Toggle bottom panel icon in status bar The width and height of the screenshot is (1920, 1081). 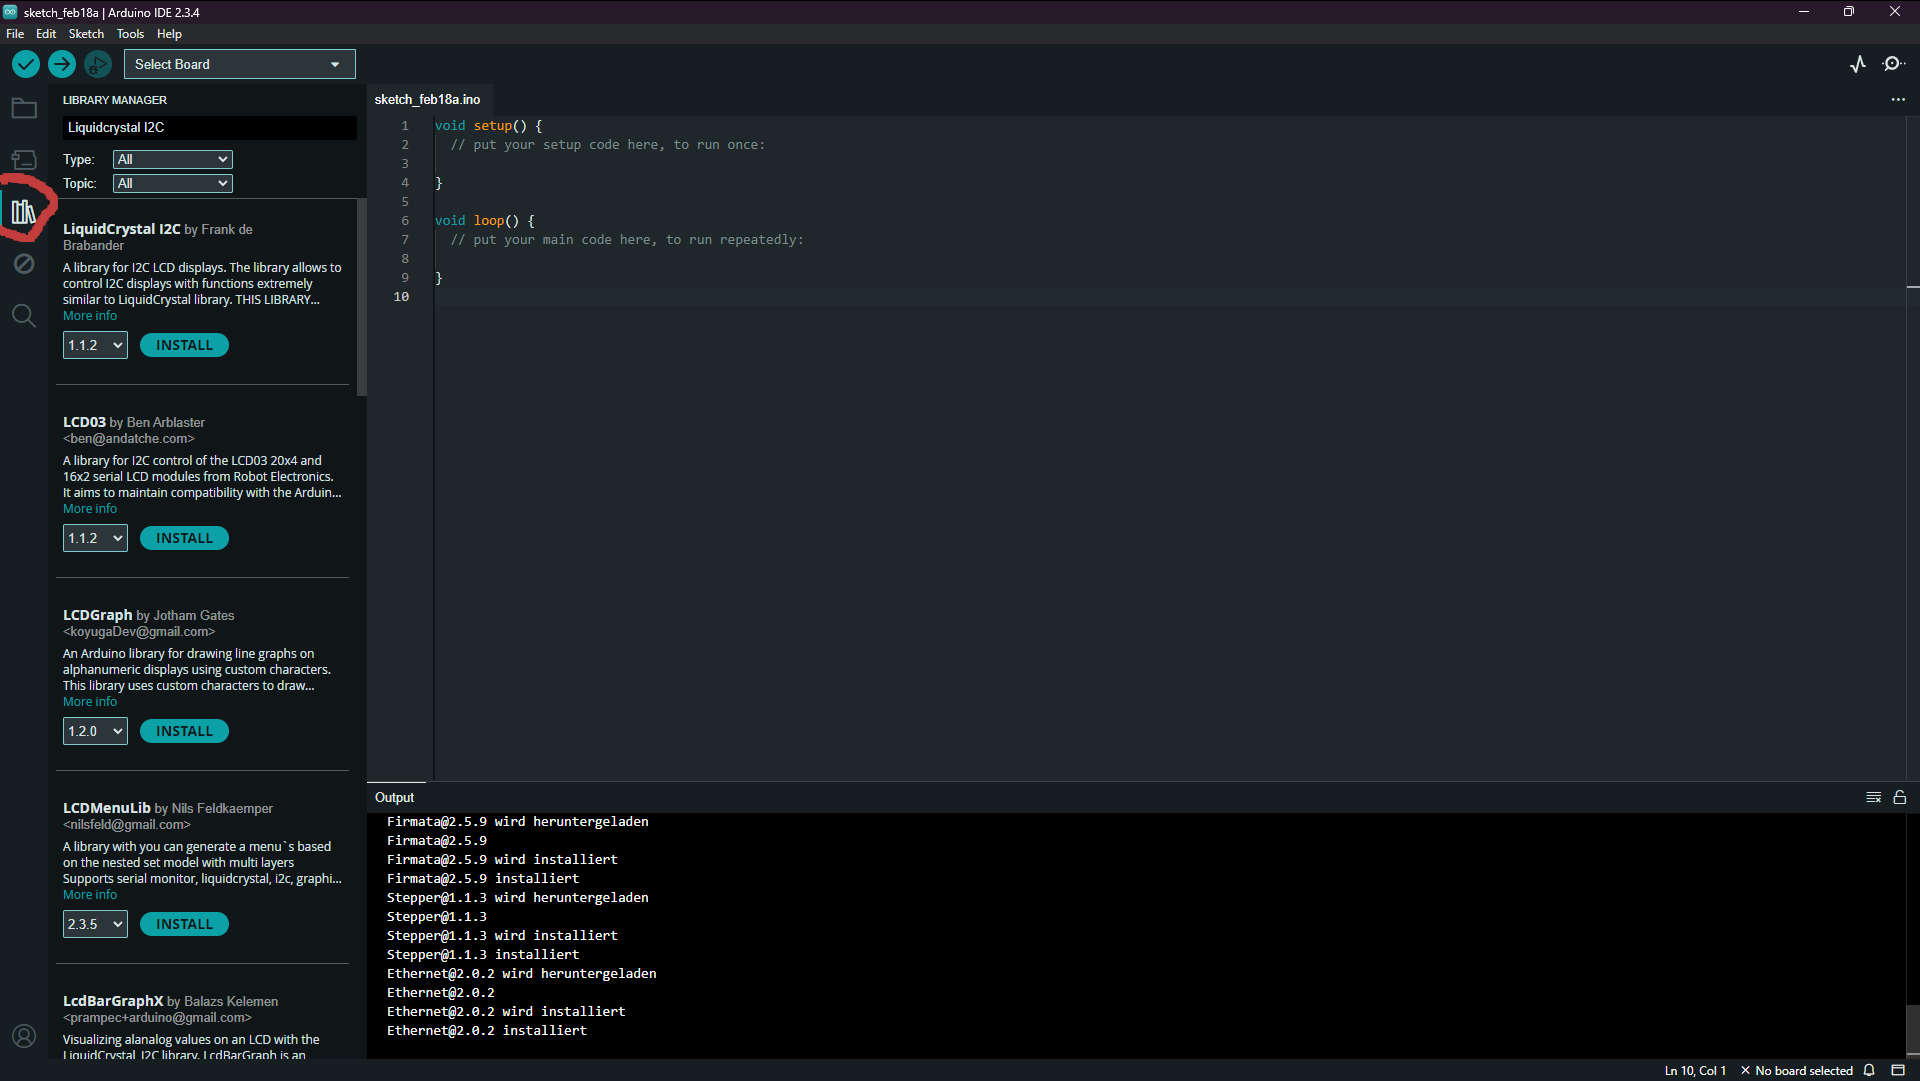[1898, 1070]
